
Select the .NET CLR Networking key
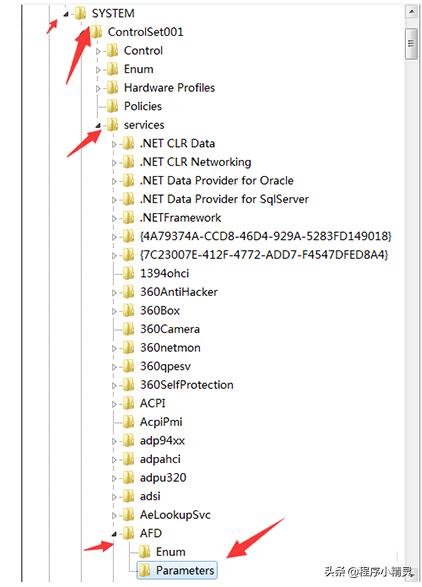pyautogui.click(x=195, y=162)
